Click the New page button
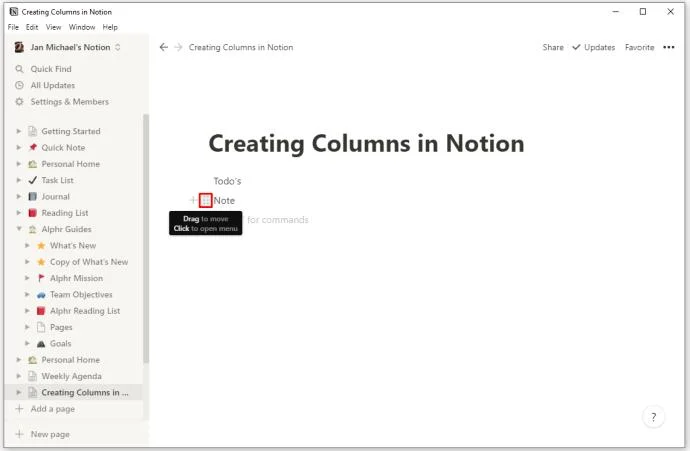 point(42,434)
